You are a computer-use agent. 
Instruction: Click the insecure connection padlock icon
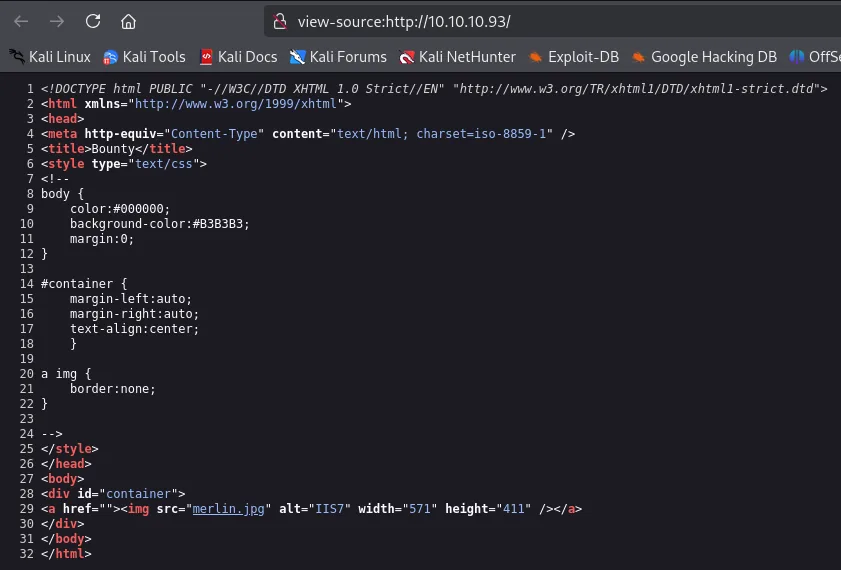279,21
